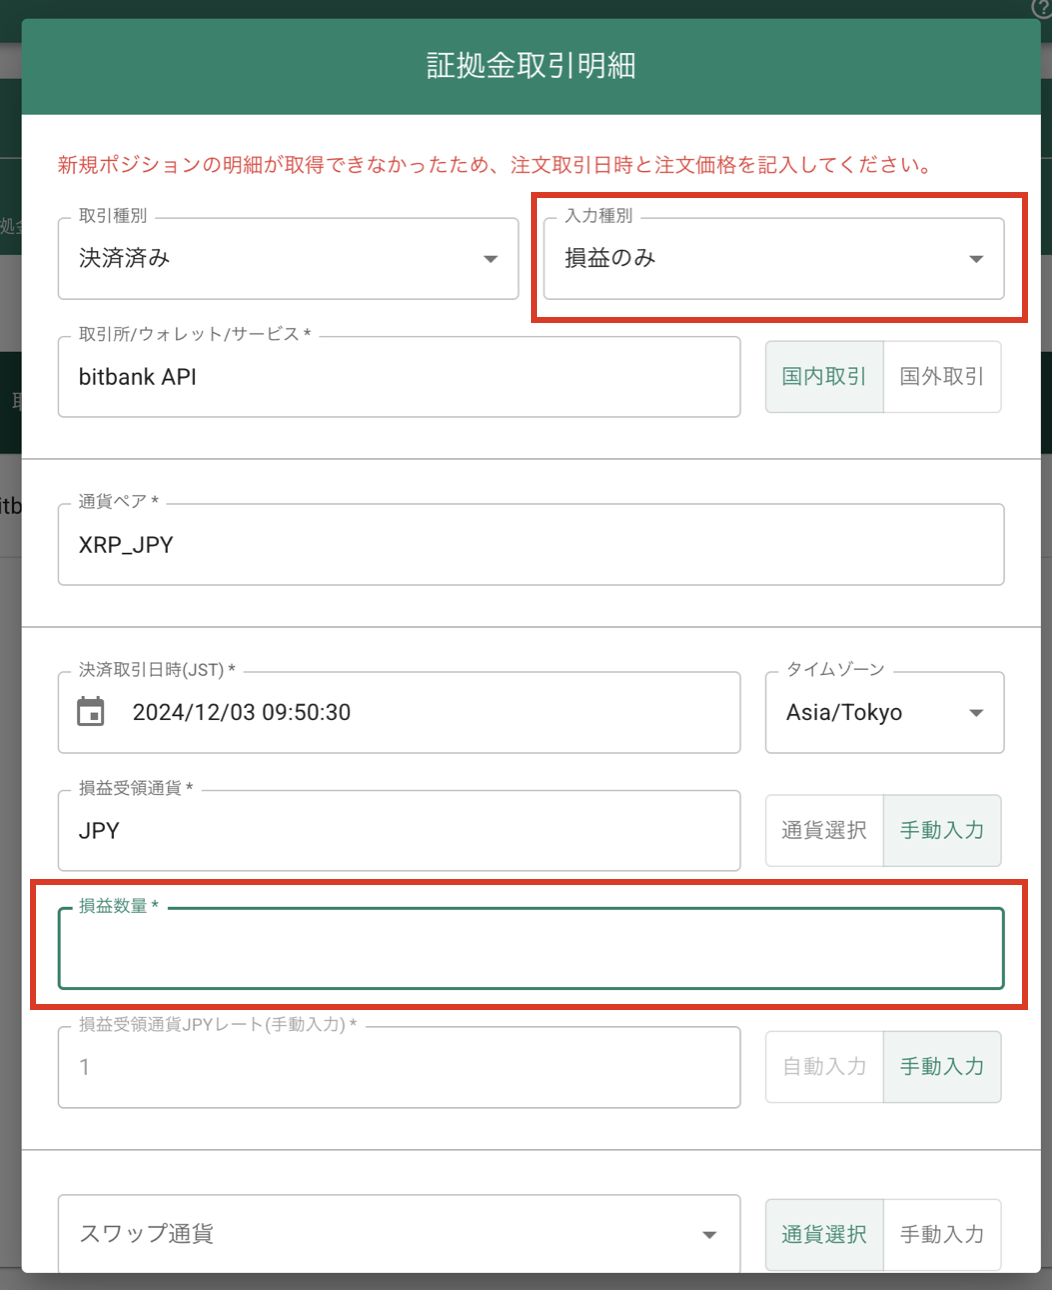Open the 取引種別 dropdown showing 決済済み
This screenshot has width=1052, height=1290.
[x=288, y=259]
